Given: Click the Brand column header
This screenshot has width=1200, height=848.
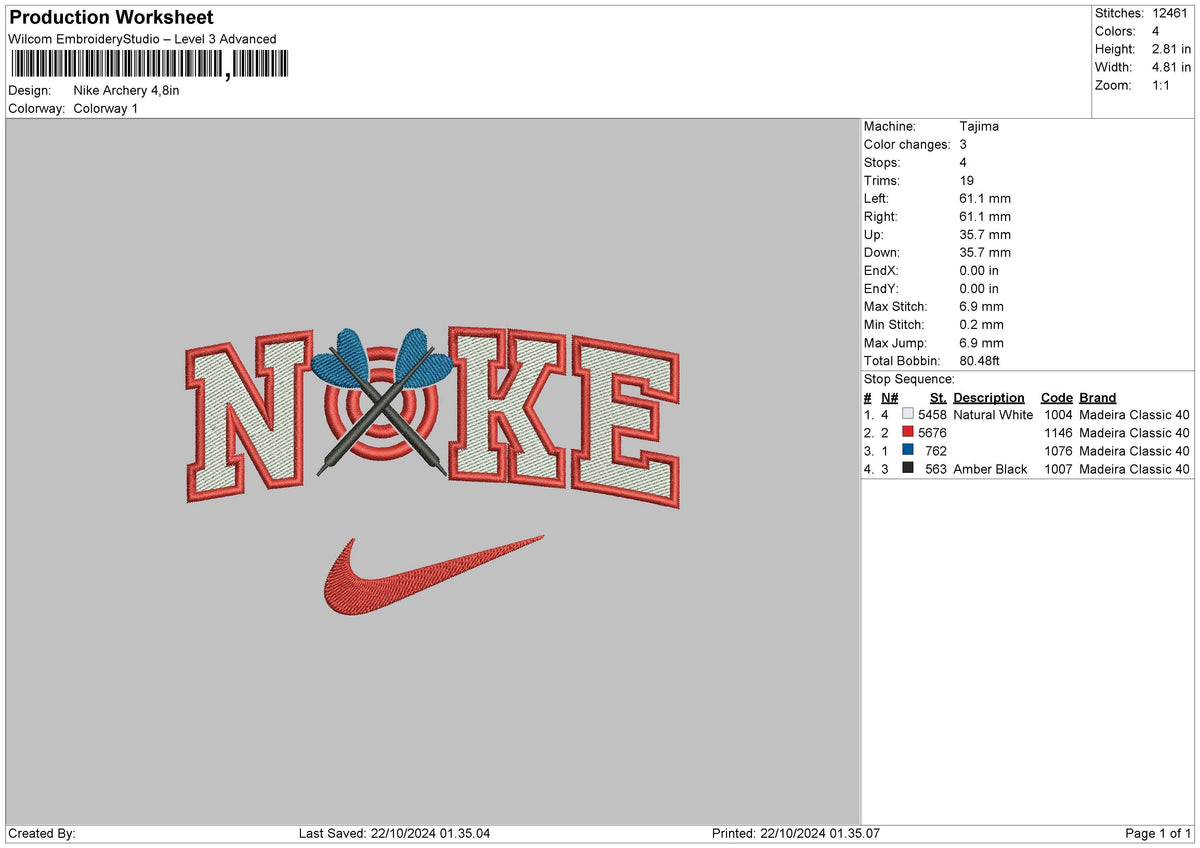Looking at the screenshot, I should pyautogui.click(x=1097, y=397).
